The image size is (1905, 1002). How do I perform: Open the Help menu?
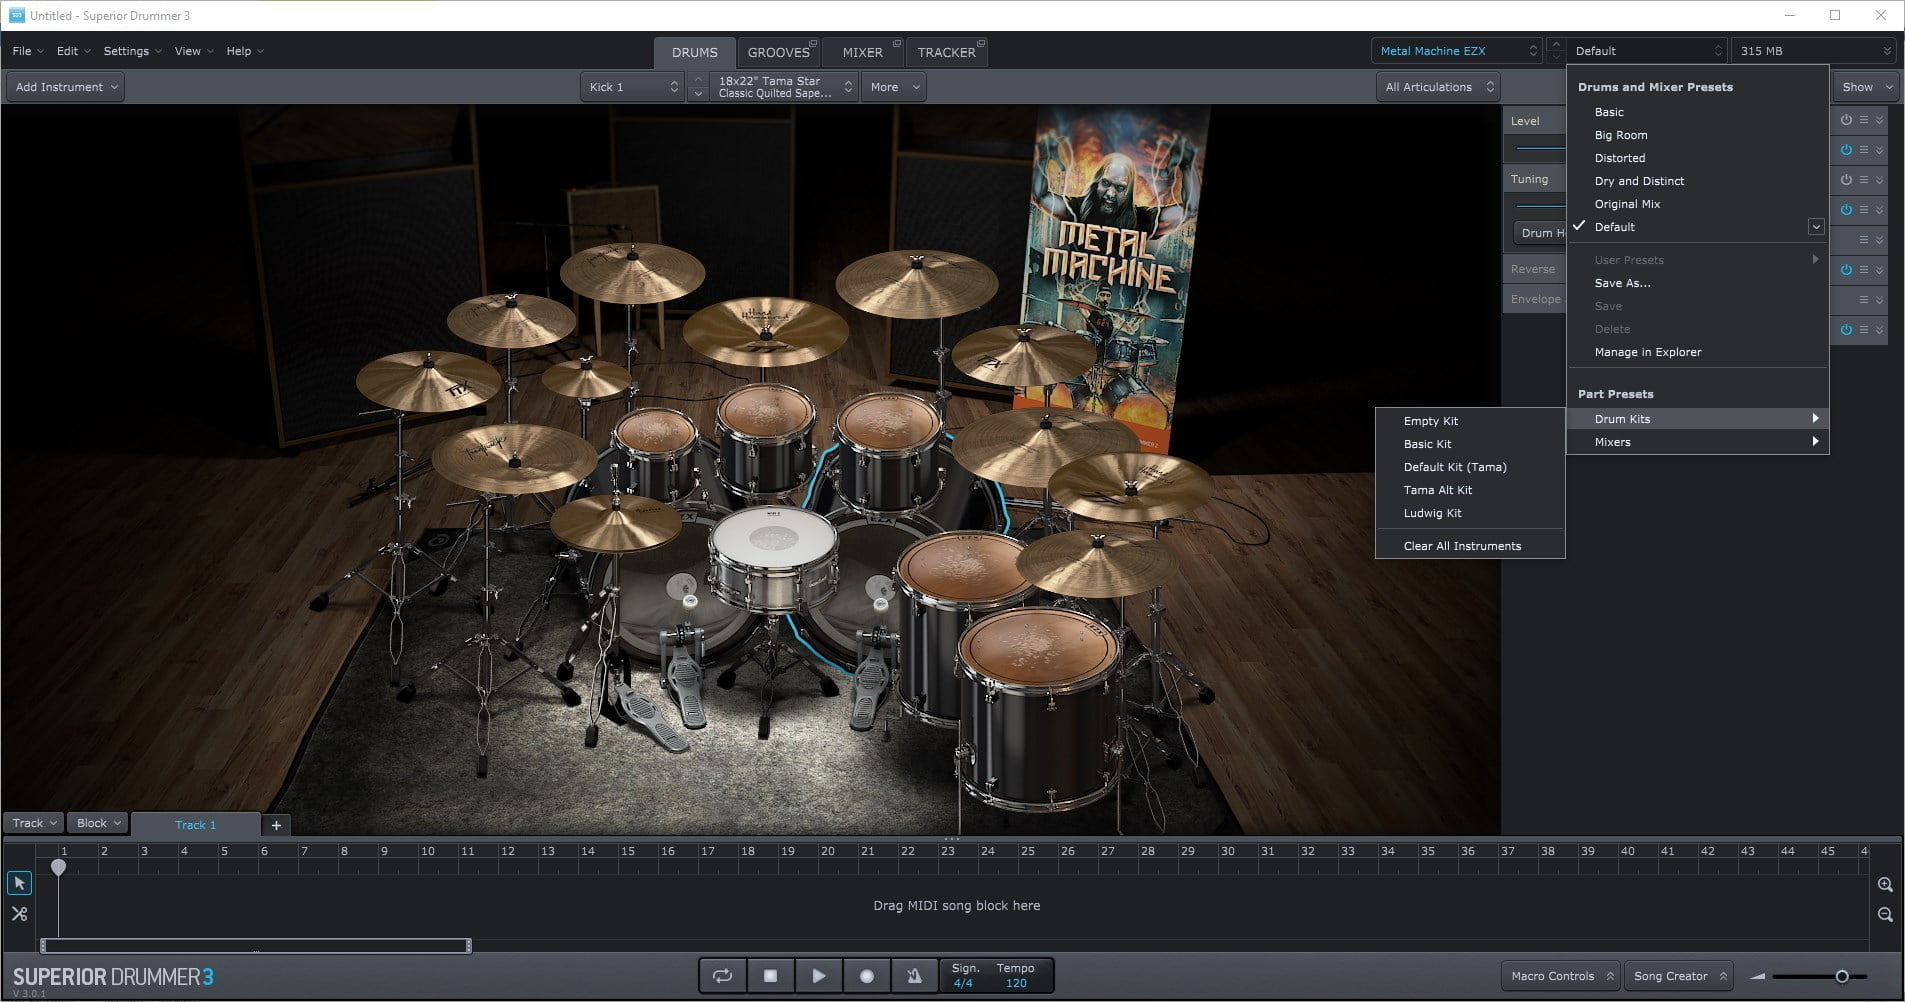pyautogui.click(x=245, y=51)
